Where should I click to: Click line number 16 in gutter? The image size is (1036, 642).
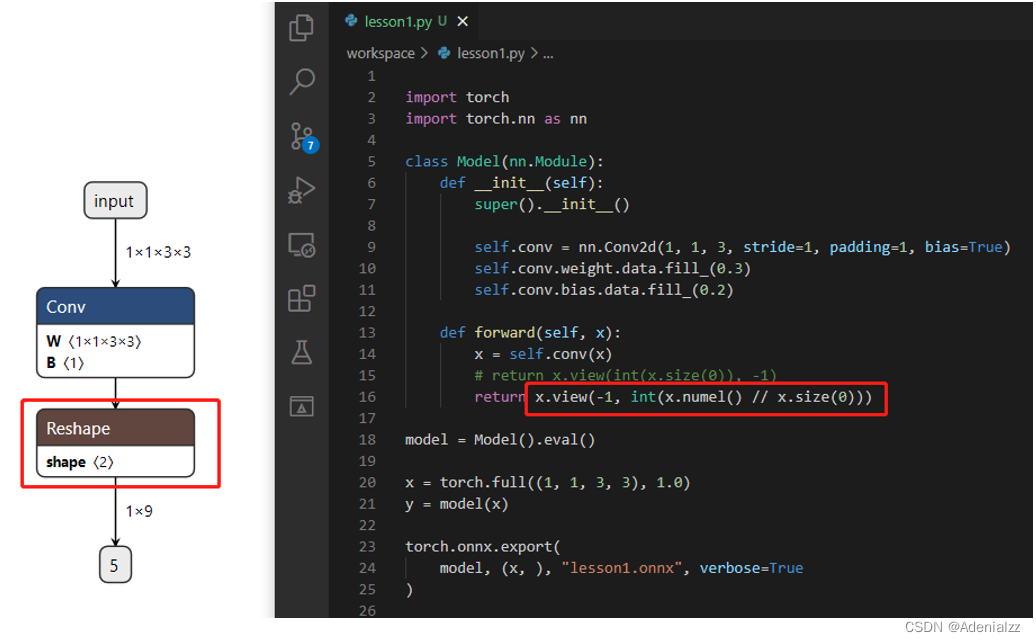(x=367, y=397)
